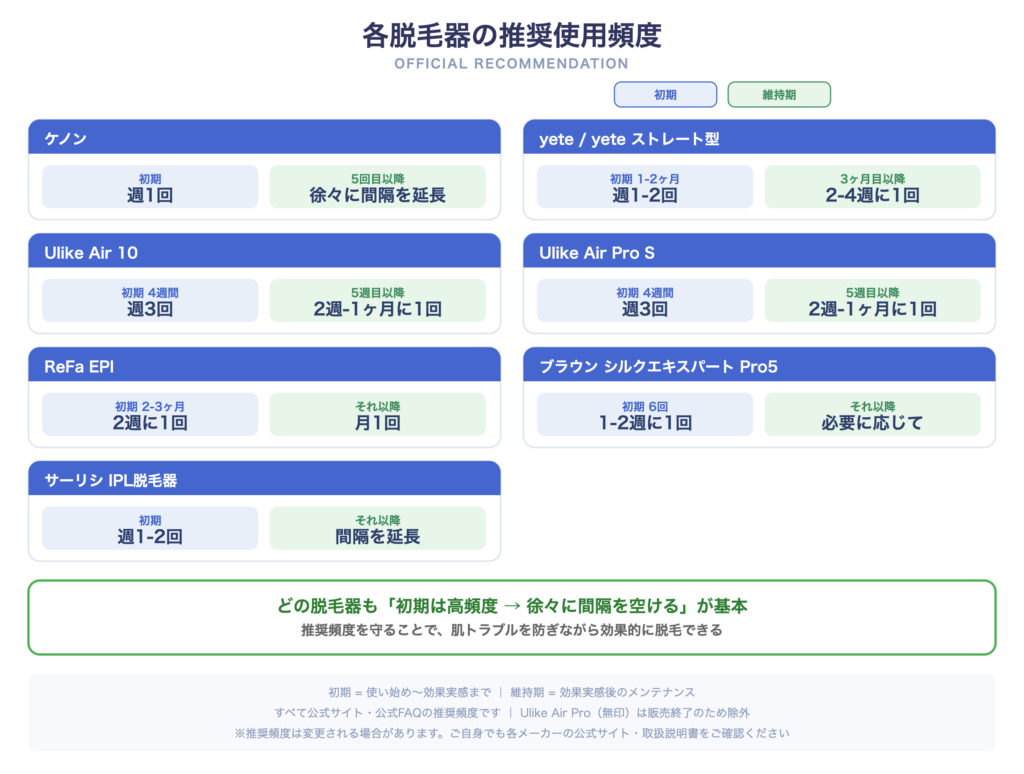Click yete 初期 週1-2回 box
The height and width of the screenshot is (774, 1024).
(645, 187)
